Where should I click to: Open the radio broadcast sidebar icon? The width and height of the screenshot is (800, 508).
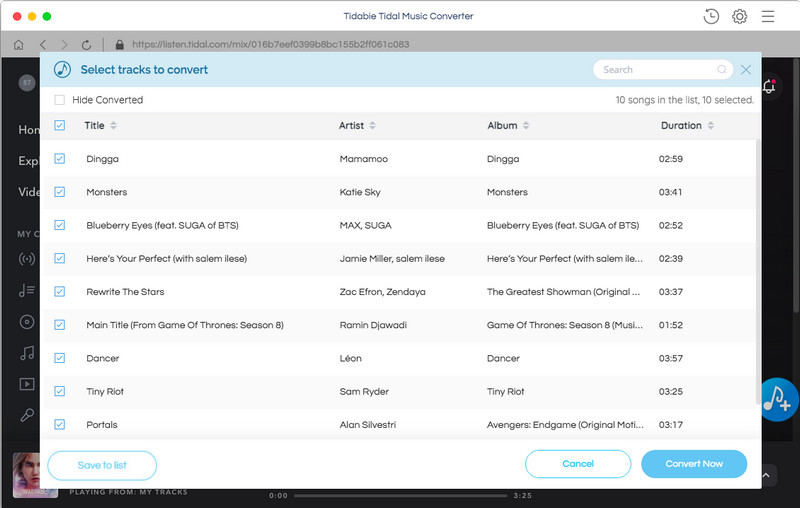tap(27, 259)
